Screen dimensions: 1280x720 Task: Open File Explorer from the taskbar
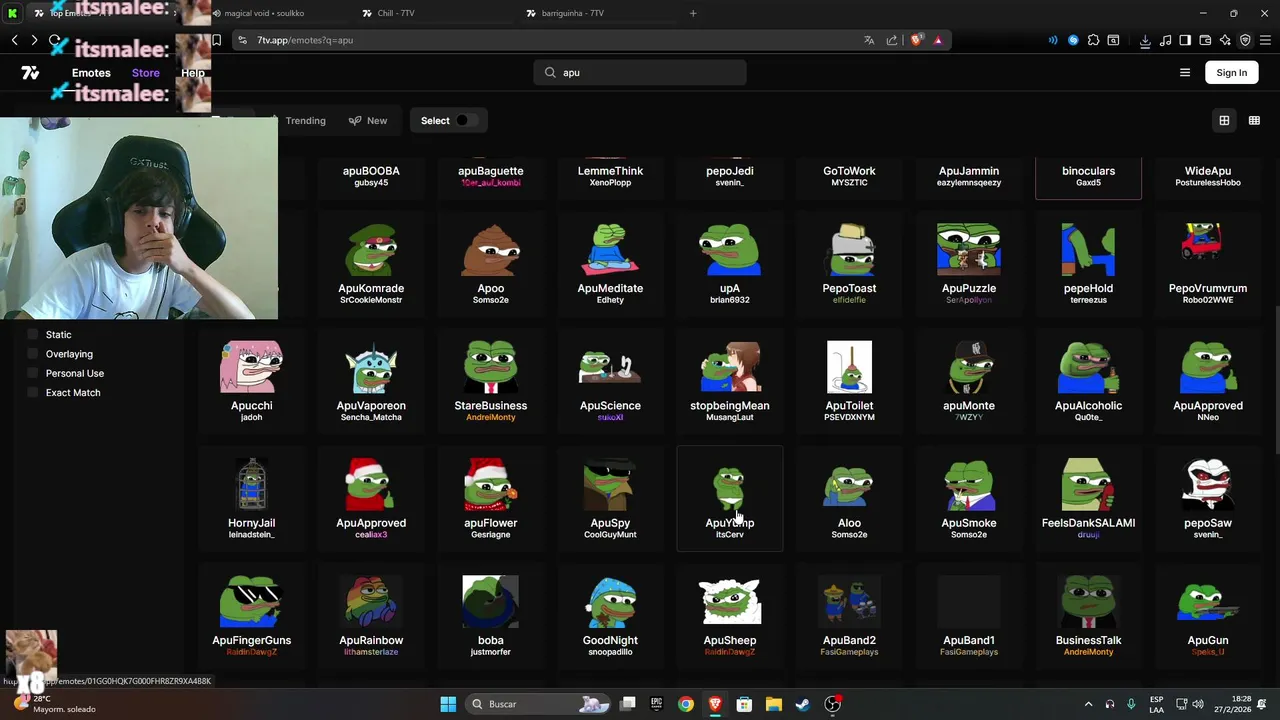coord(773,704)
